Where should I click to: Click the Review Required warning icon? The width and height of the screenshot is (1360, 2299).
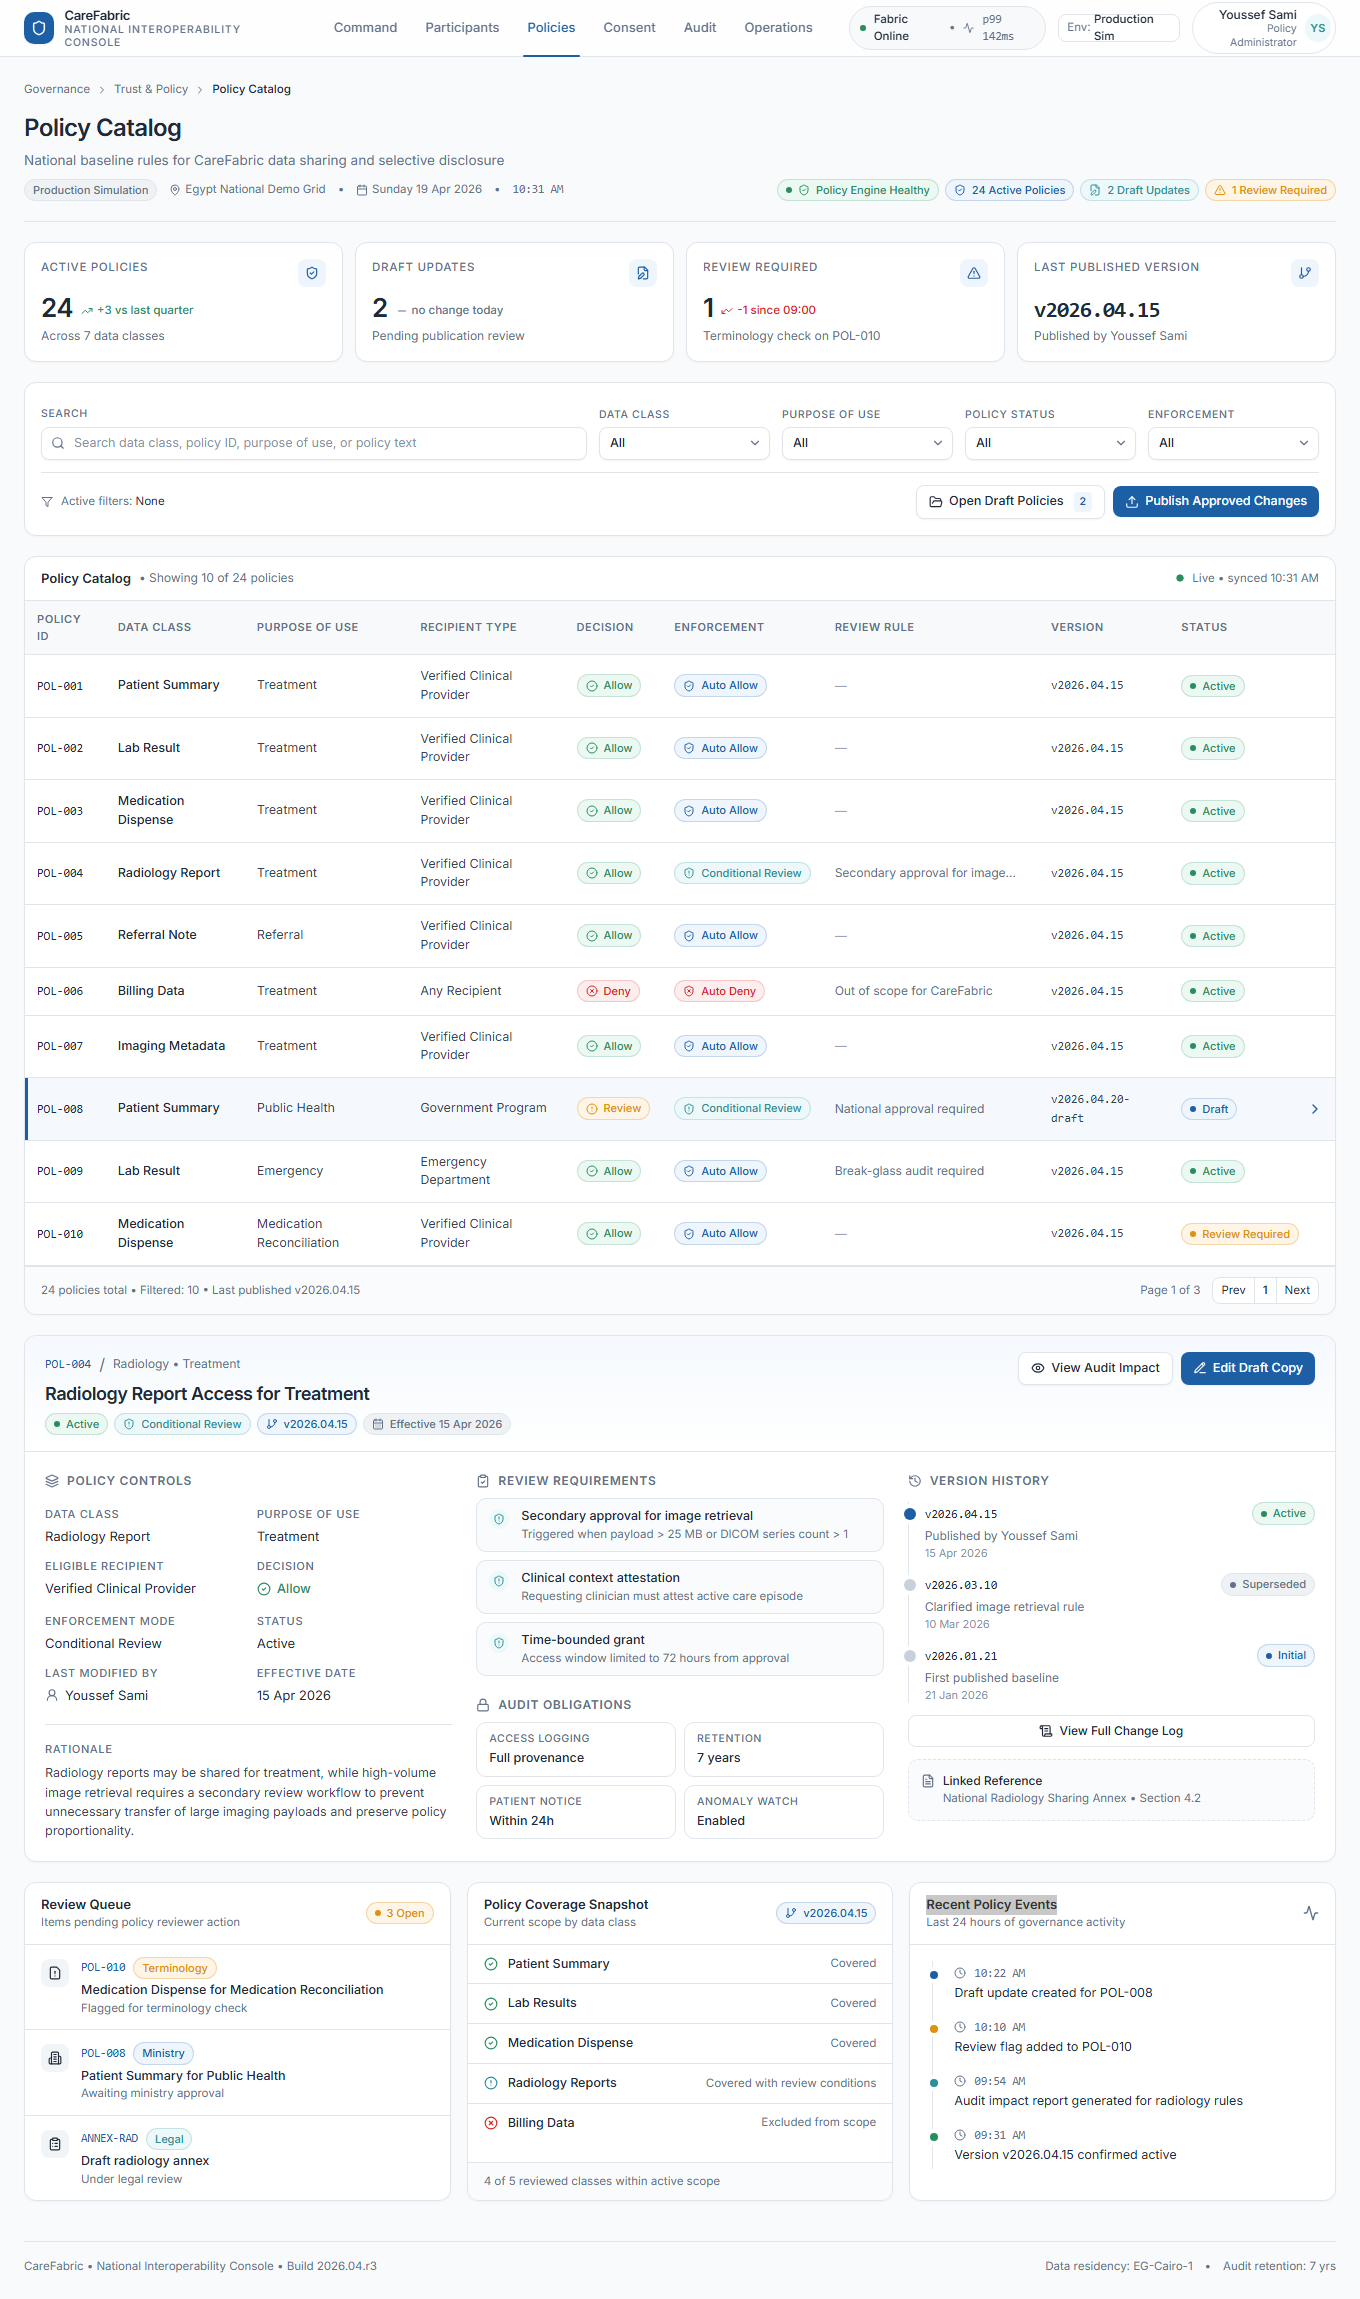click(974, 273)
